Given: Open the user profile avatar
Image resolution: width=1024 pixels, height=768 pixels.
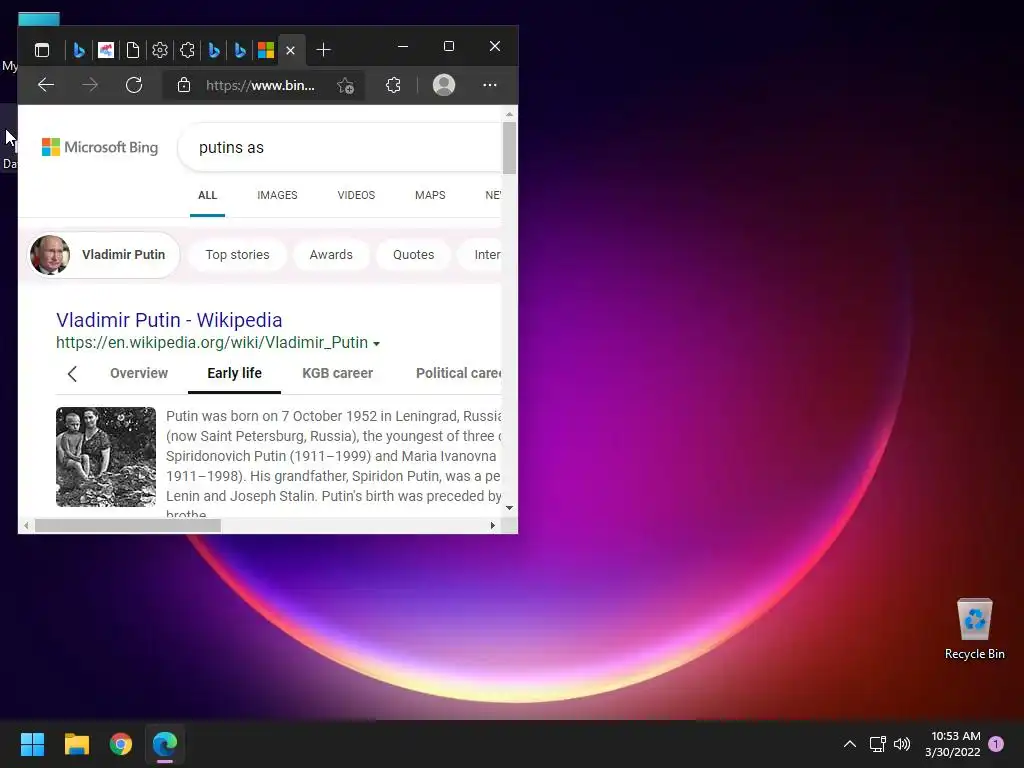Looking at the screenshot, I should pos(444,85).
